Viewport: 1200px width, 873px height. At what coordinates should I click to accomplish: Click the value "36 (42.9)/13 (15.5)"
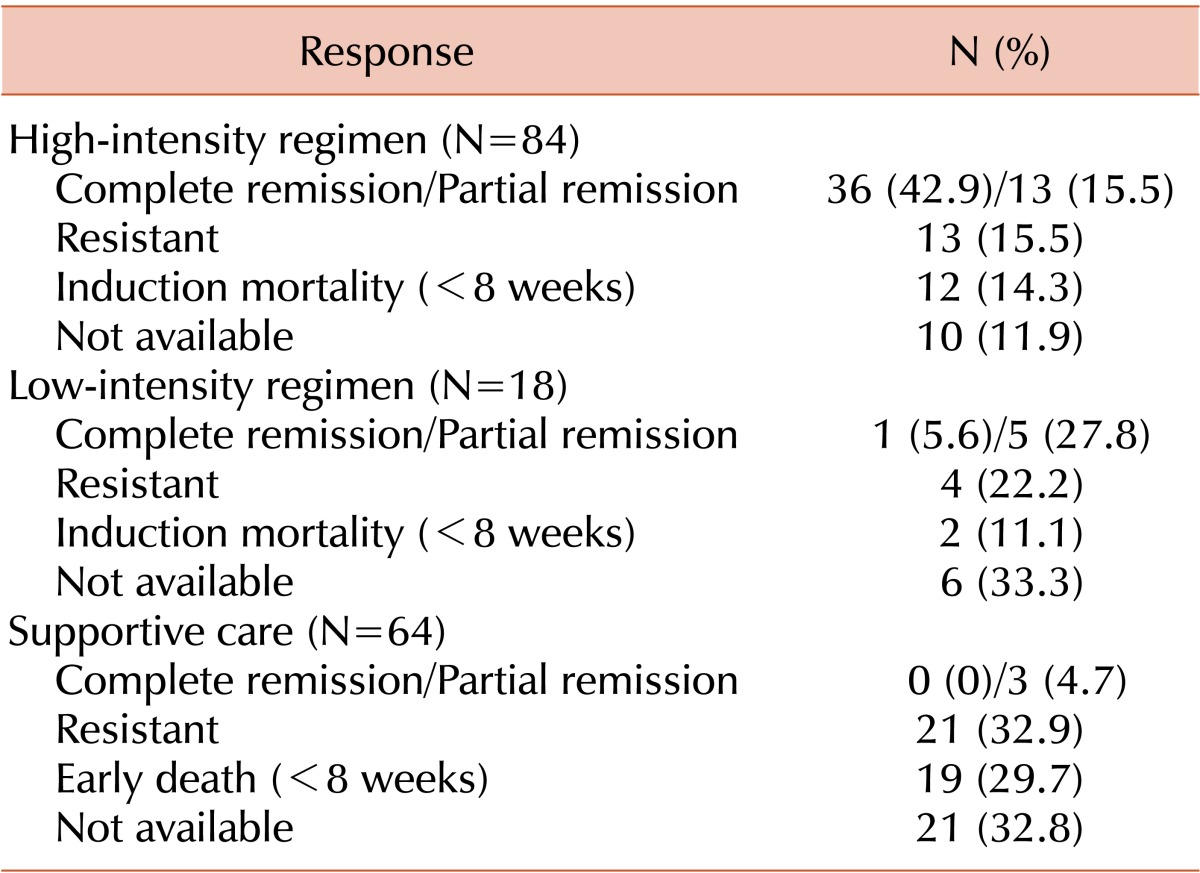coord(996,189)
